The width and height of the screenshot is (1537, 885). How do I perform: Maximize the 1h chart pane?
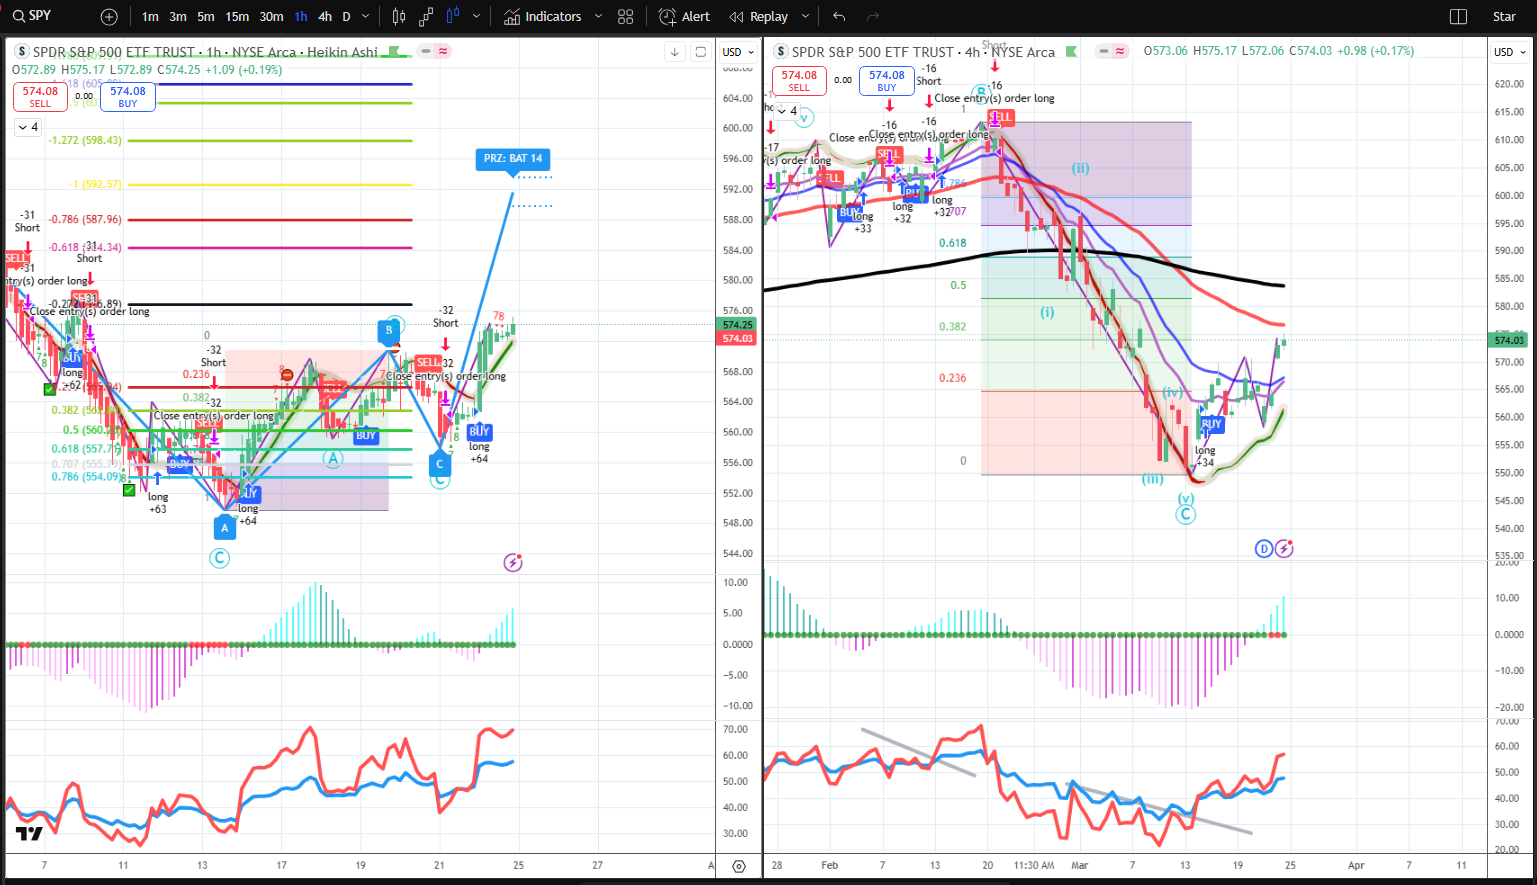click(701, 52)
